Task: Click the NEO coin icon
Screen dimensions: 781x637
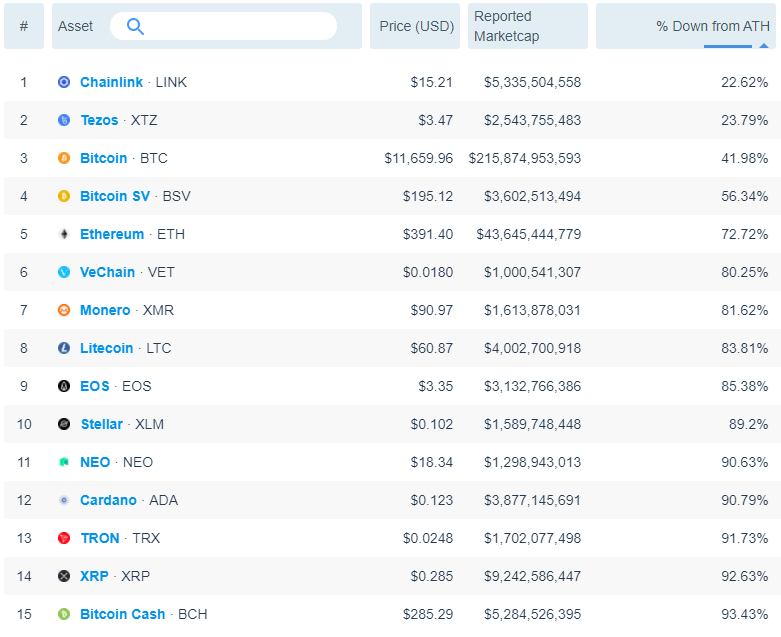Action: 64,462
